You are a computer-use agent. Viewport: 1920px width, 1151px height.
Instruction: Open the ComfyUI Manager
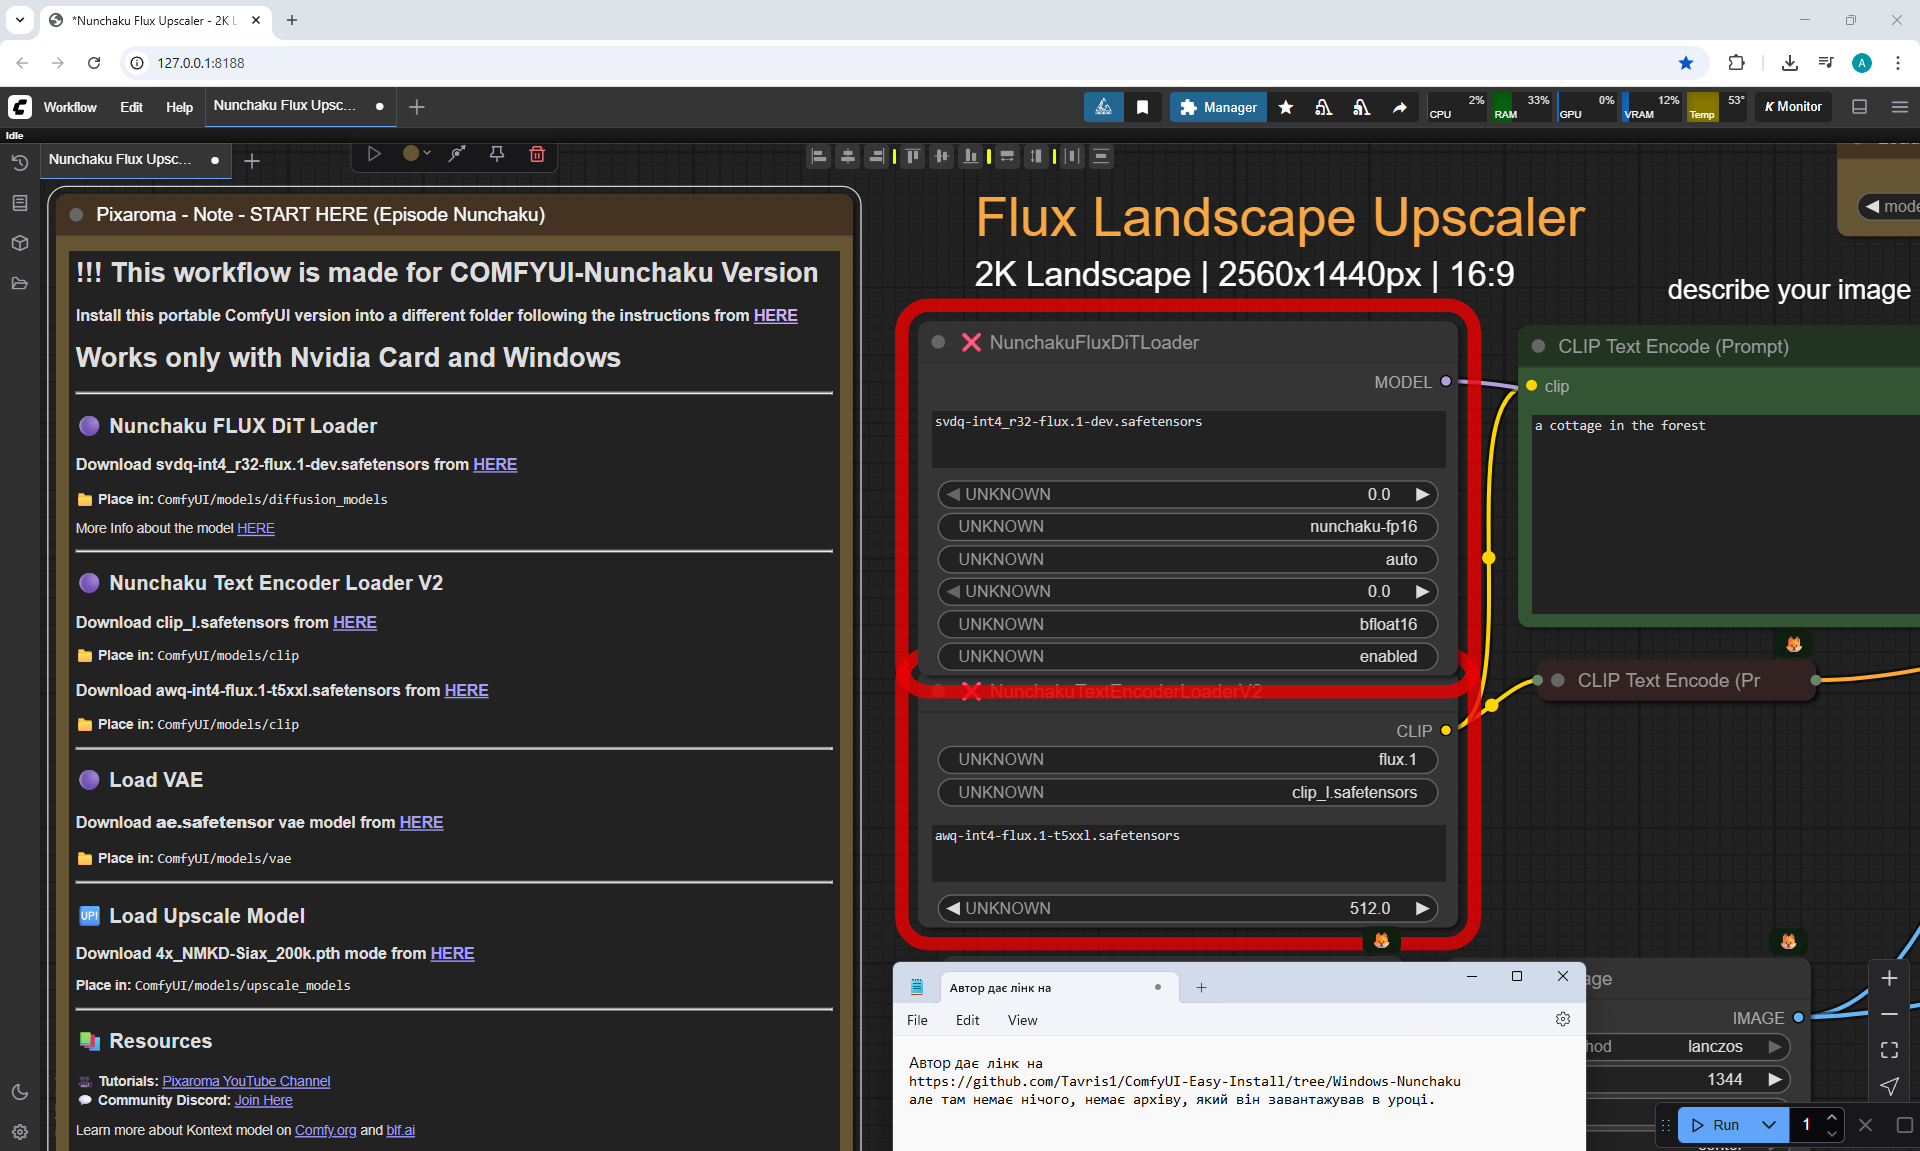[1218, 107]
